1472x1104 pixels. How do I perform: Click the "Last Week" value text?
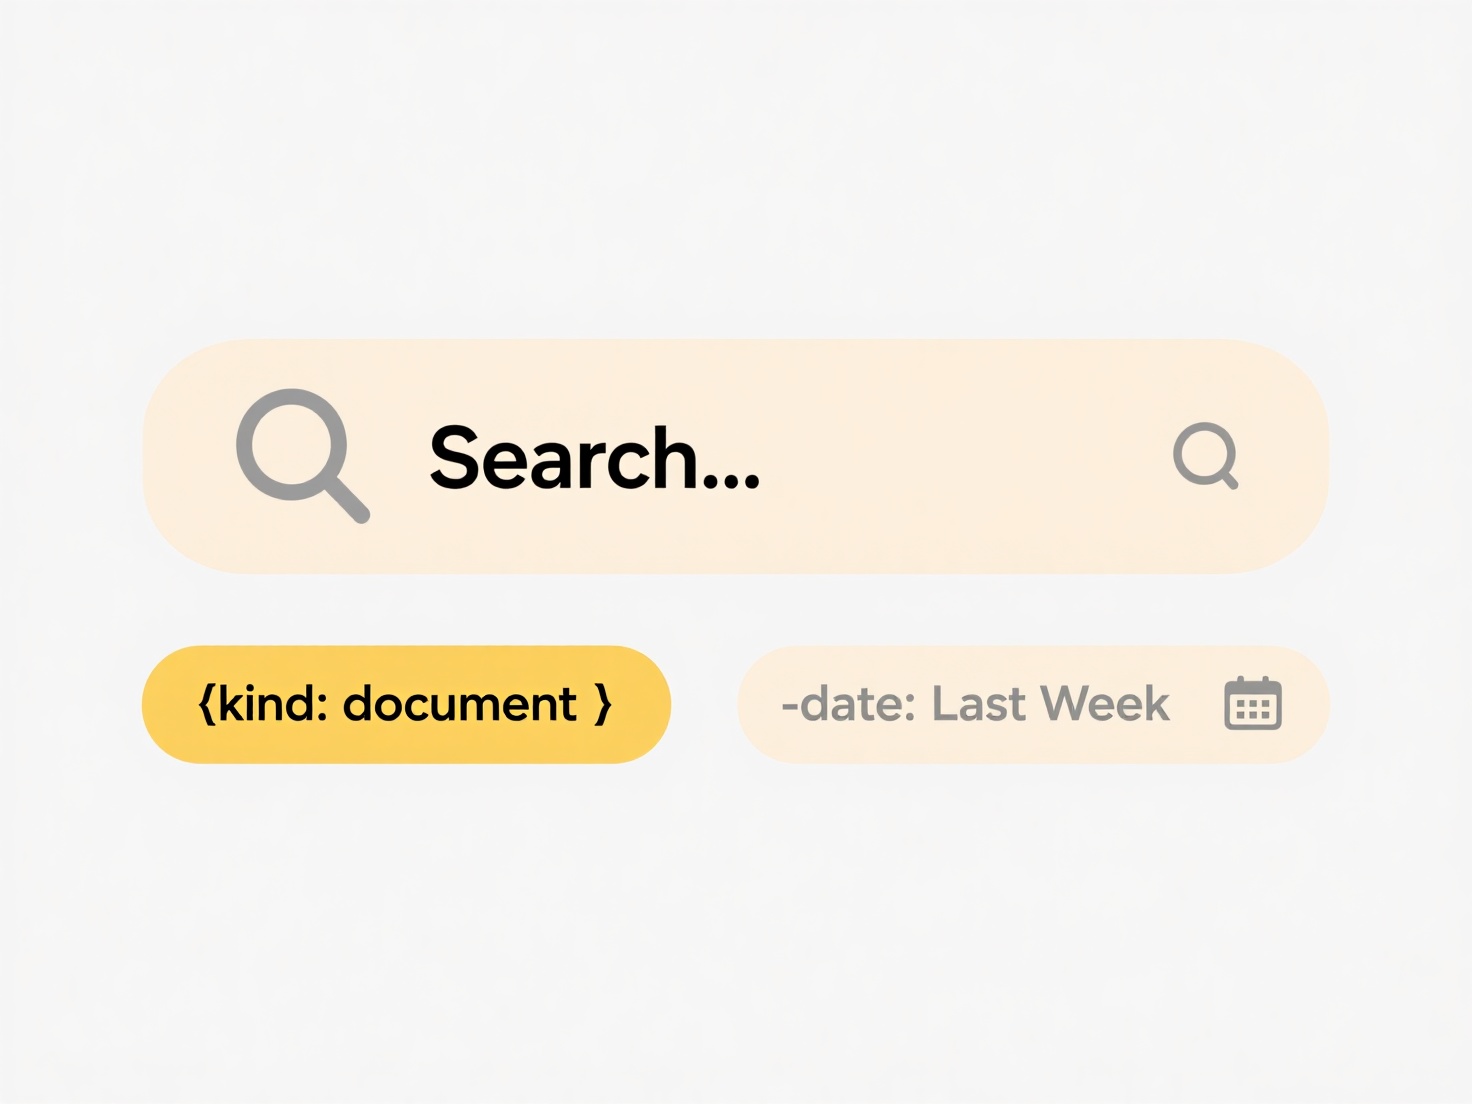click(1050, 704)
